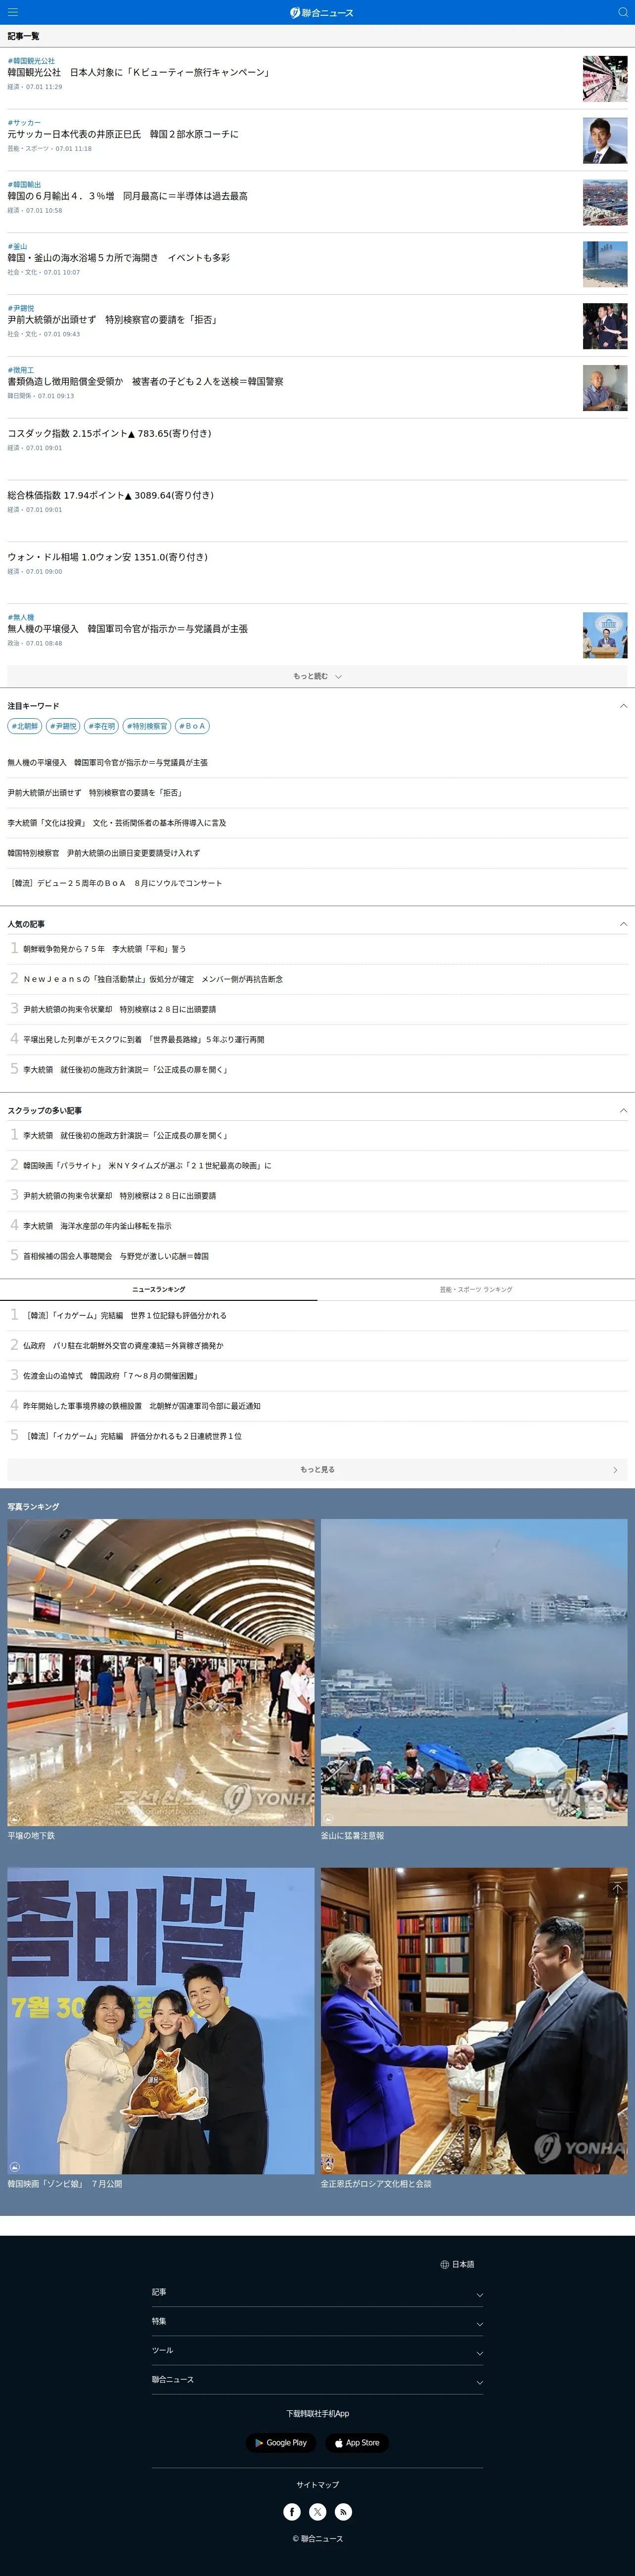Image resolution: width=635 pixels, height=2576 pixels.
Task: Open the Kim Jong-un handshake photo
Action: pos(474,2021)
